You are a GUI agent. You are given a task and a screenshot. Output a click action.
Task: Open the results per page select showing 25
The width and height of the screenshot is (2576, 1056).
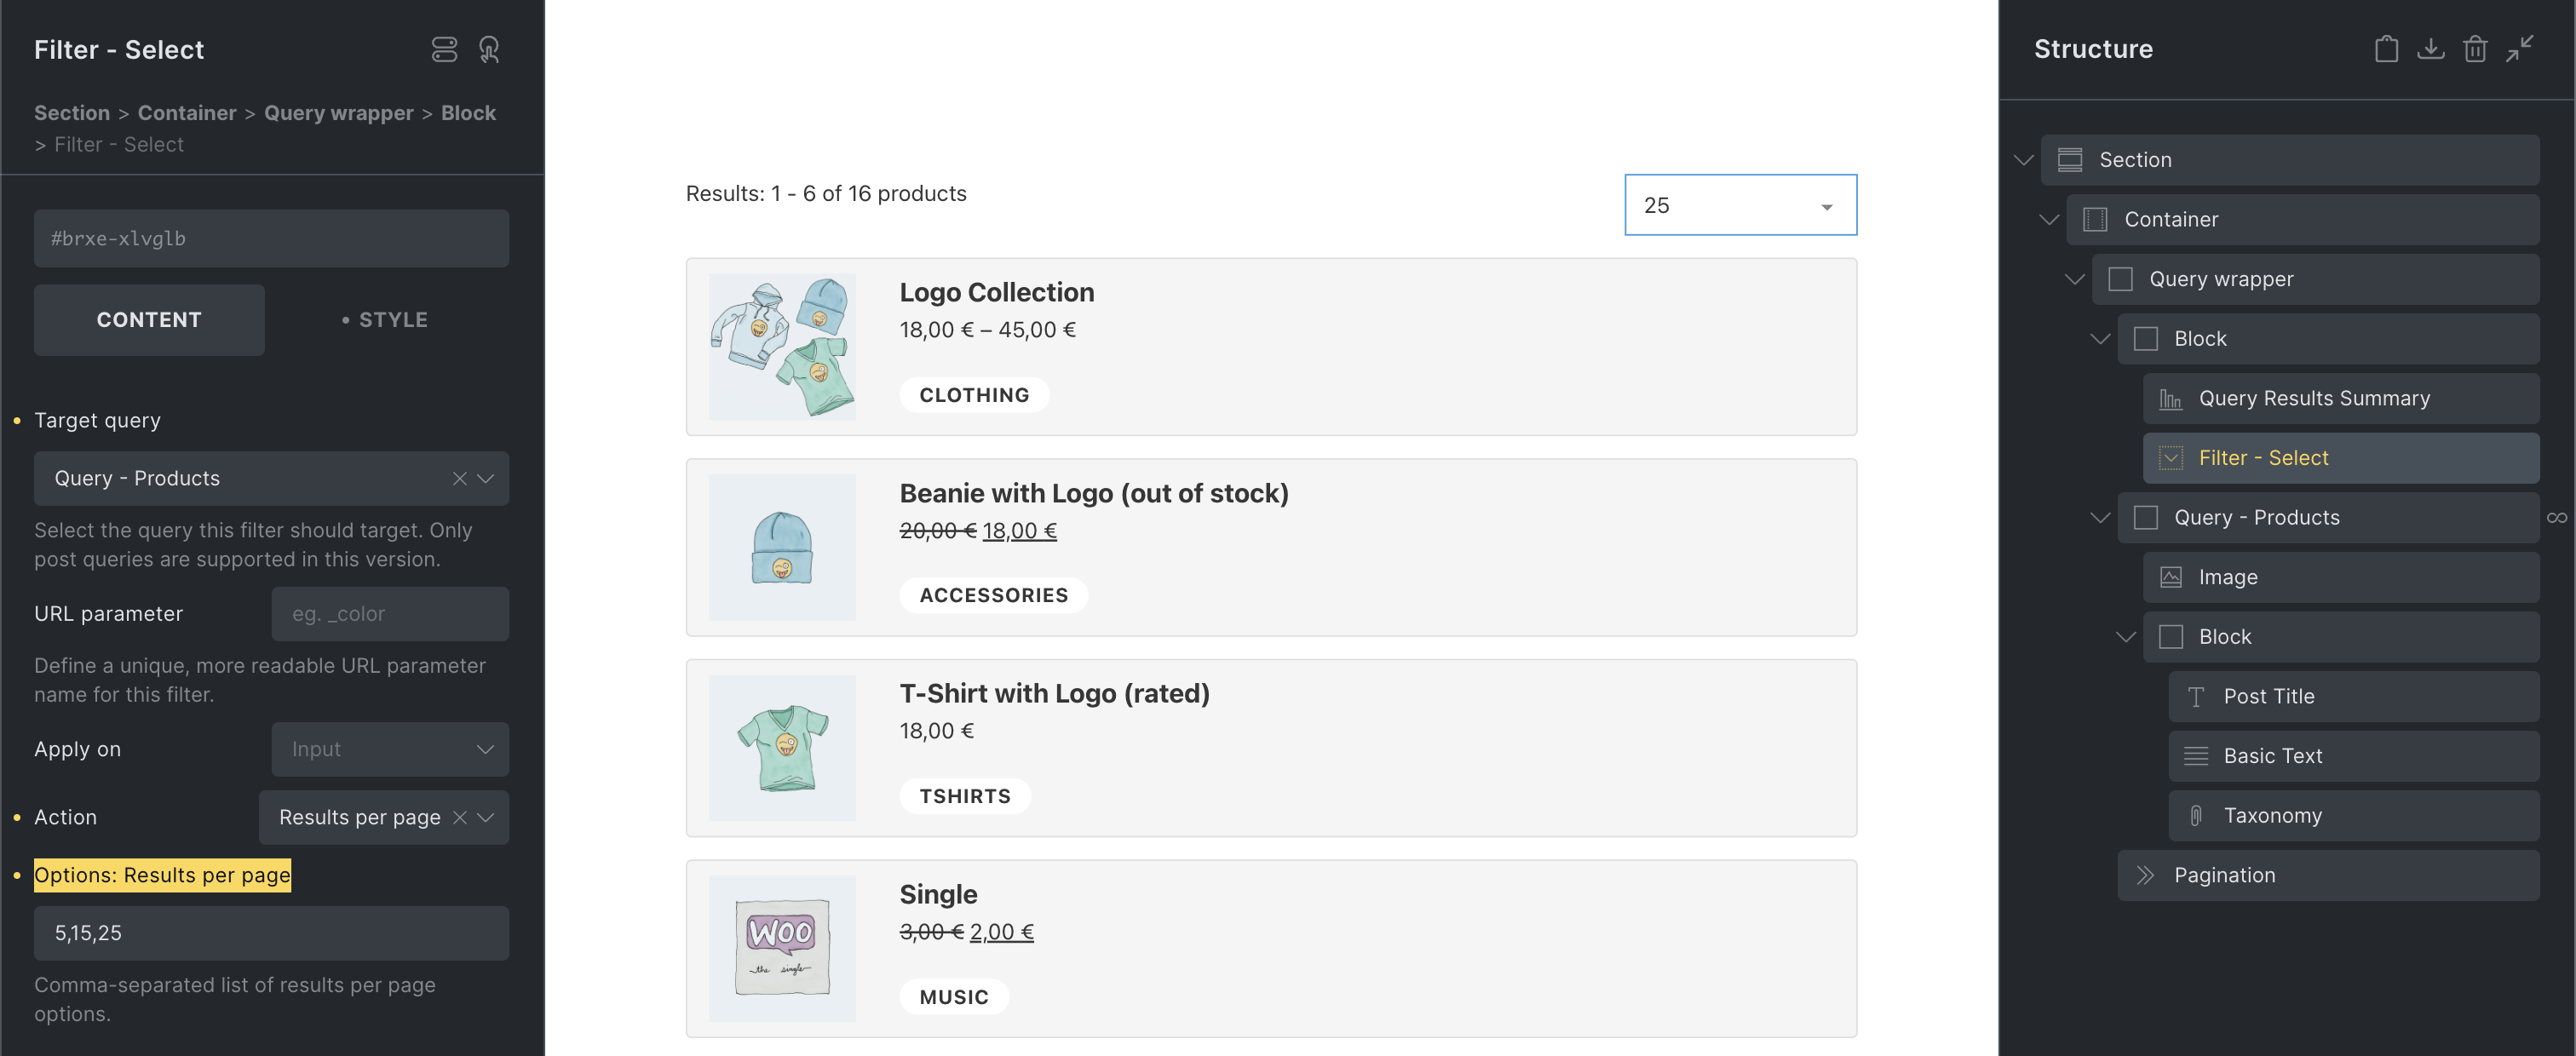(x=1739, y=205)
